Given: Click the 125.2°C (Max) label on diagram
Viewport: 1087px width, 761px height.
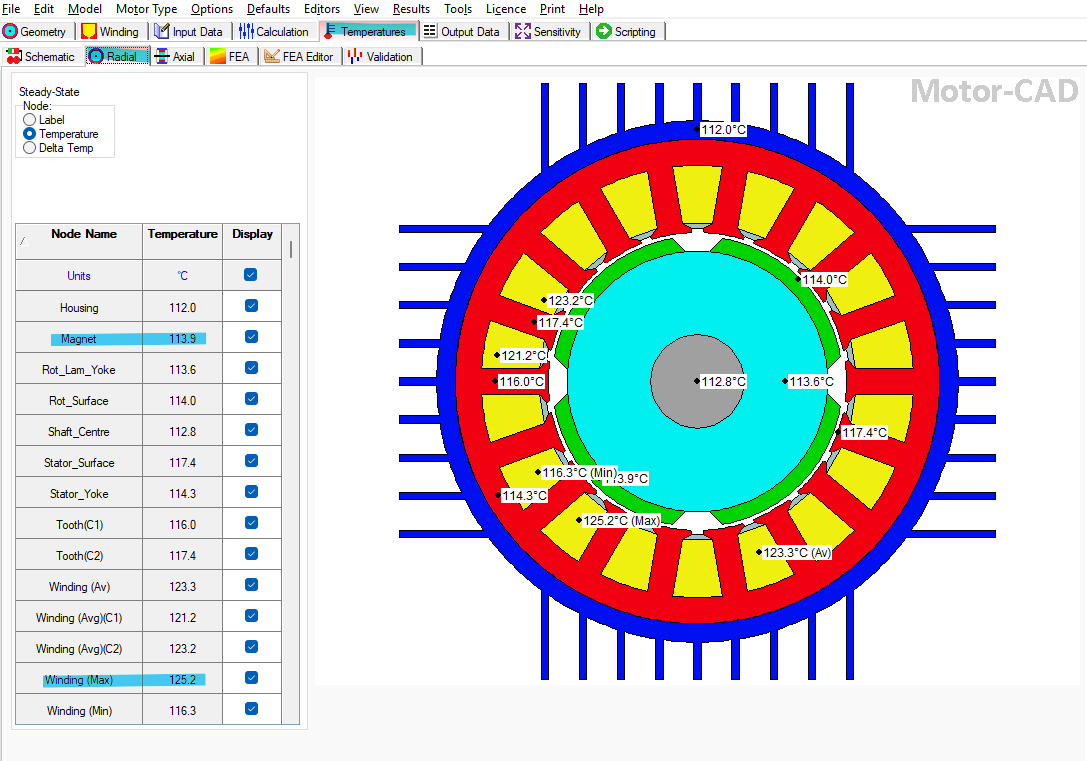Looking at the screenshot, I should coord(622,521).
